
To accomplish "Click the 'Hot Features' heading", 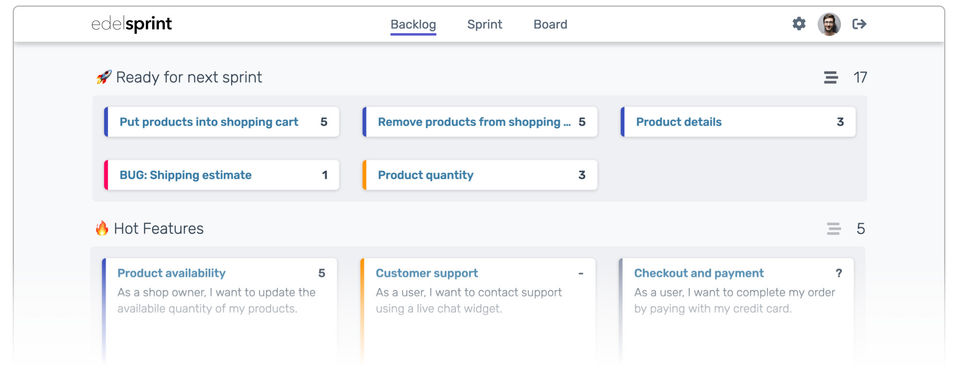I will click(159, 228).
